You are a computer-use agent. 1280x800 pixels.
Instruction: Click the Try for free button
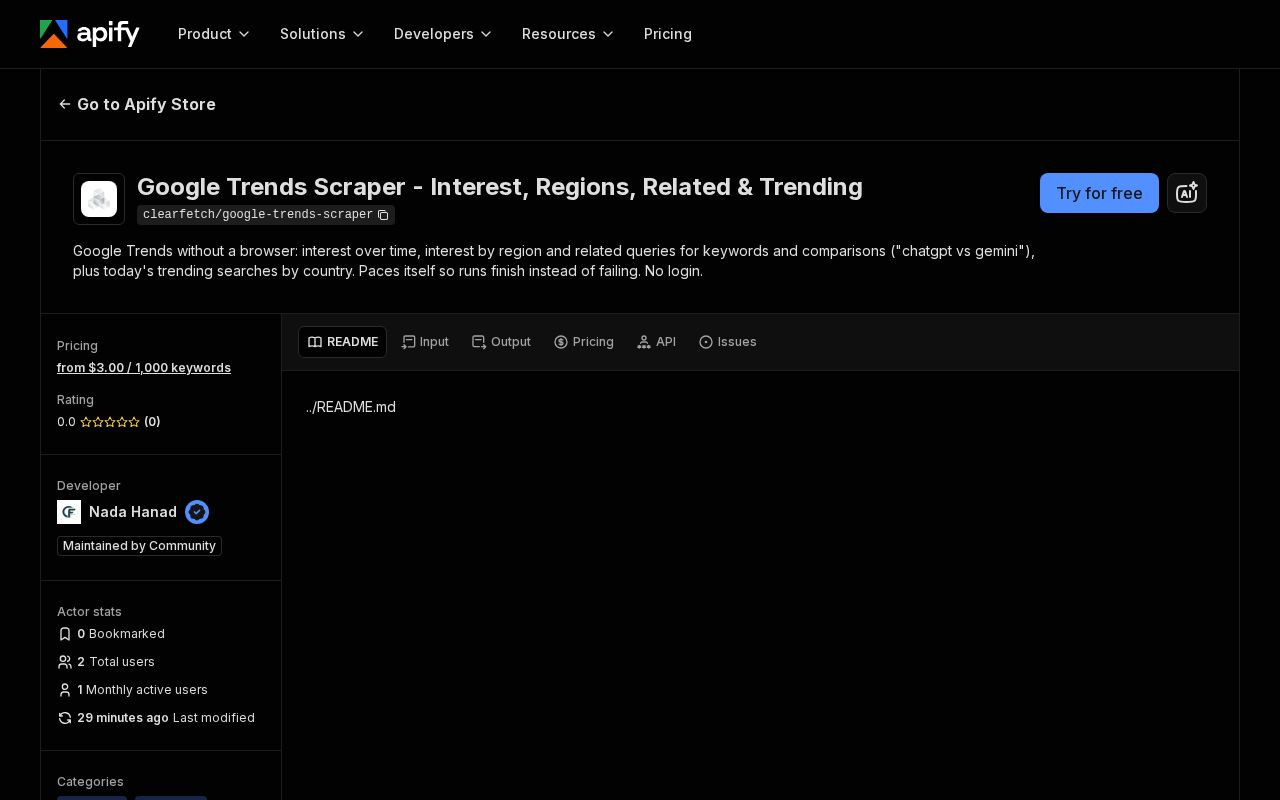(1099, 193)
